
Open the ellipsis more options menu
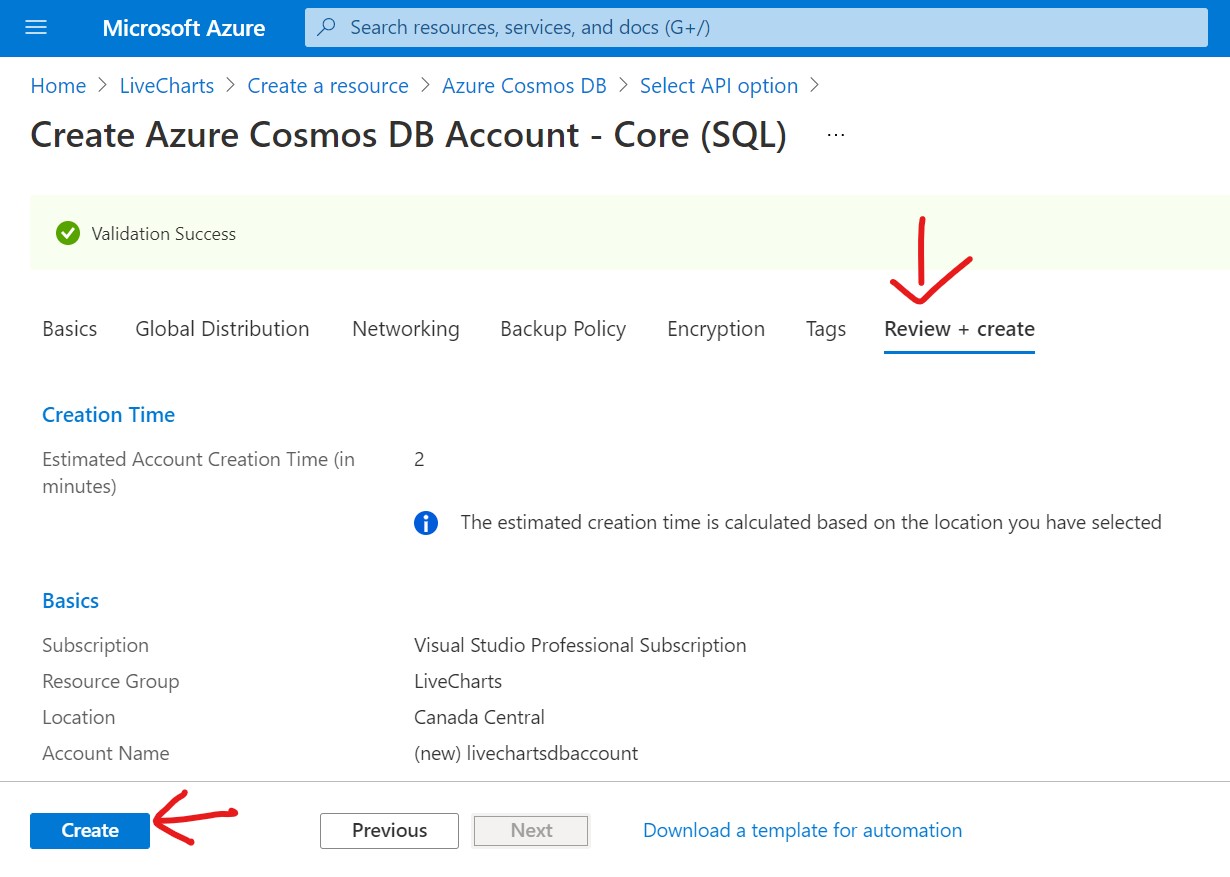point(836,135)
